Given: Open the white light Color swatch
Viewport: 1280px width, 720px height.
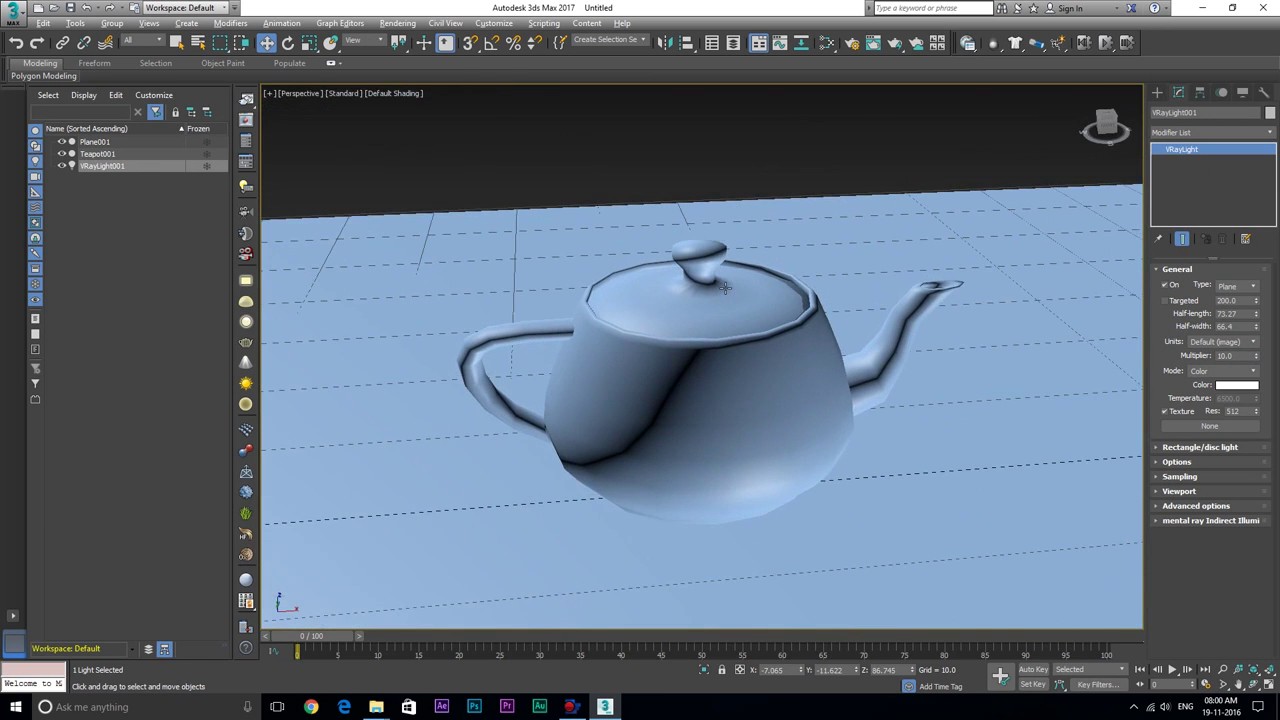Looking at the screenshot, I should click(1237, 385).
